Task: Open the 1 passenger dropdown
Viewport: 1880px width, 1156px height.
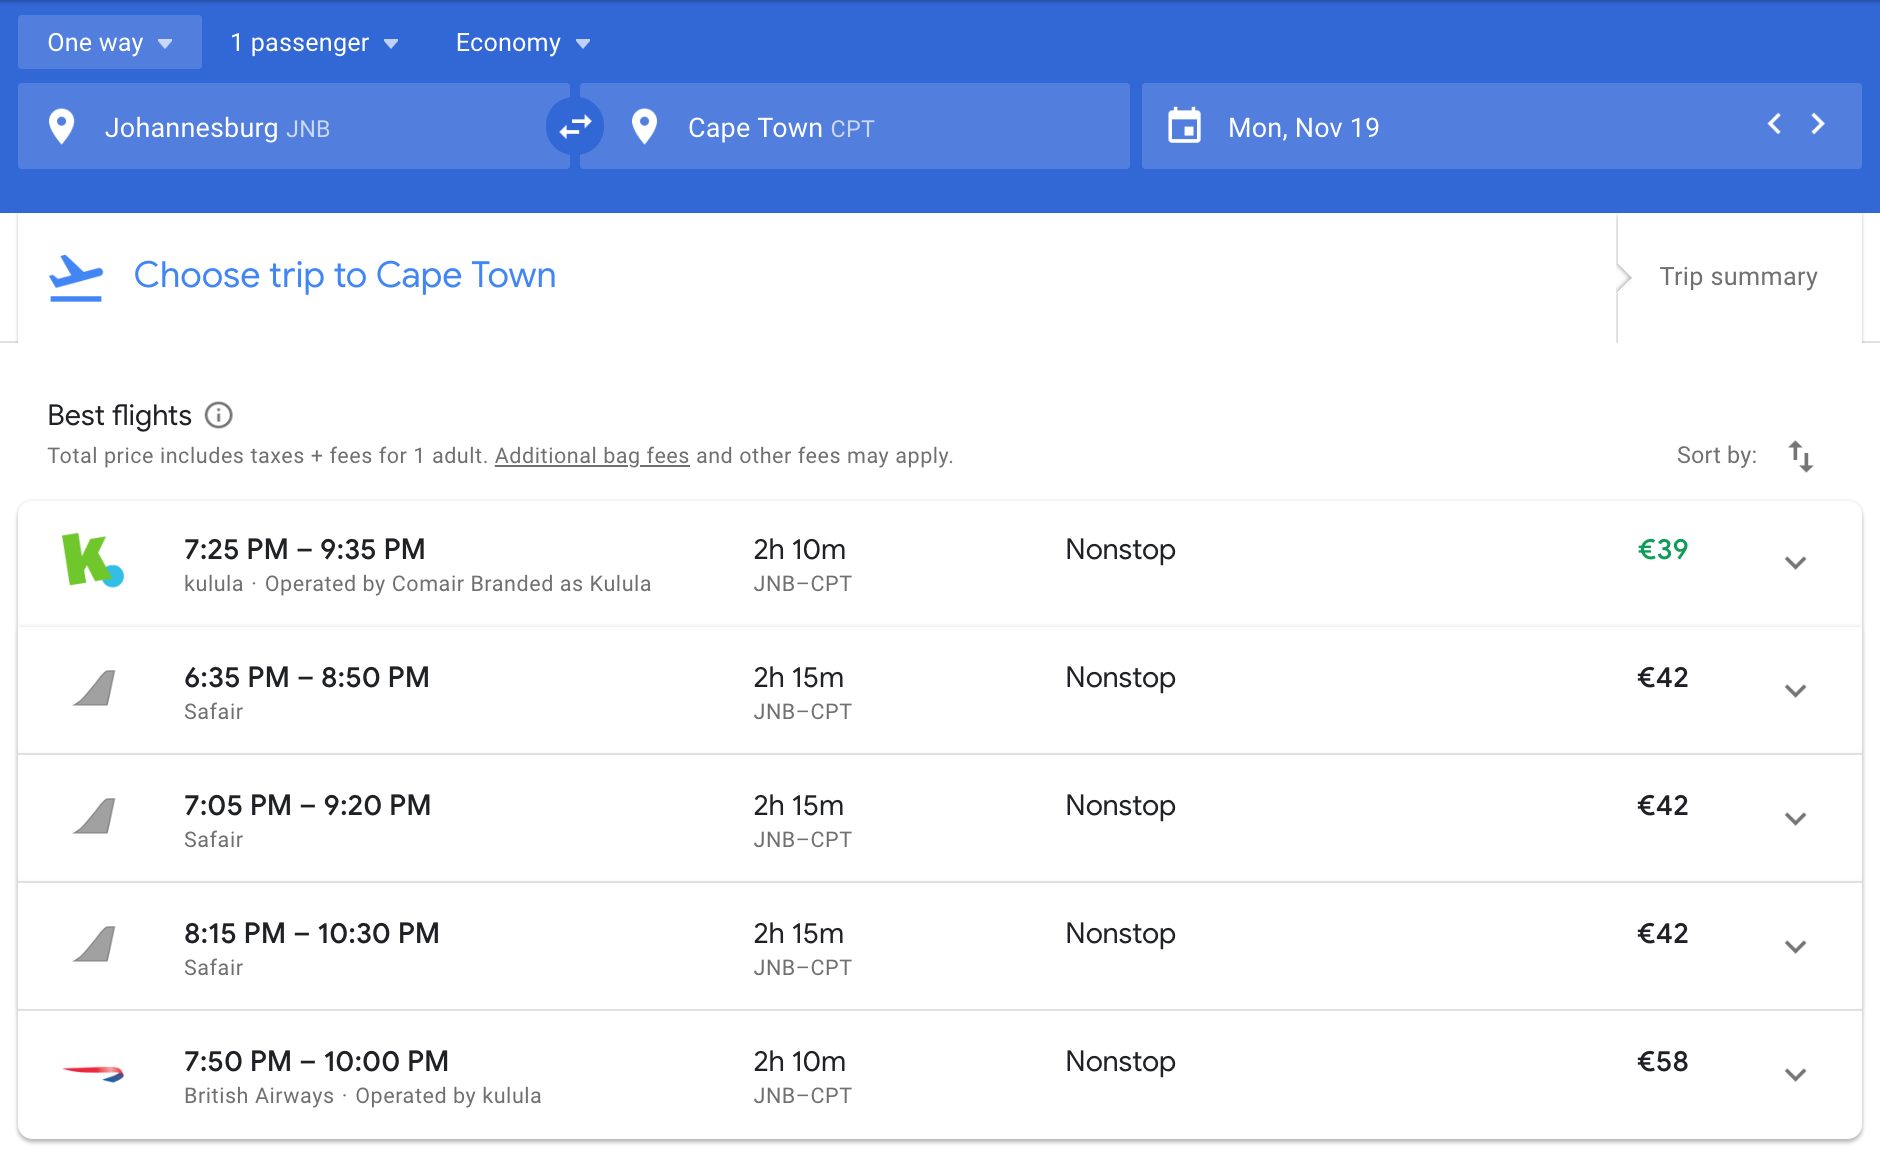Action: point(314,43)
